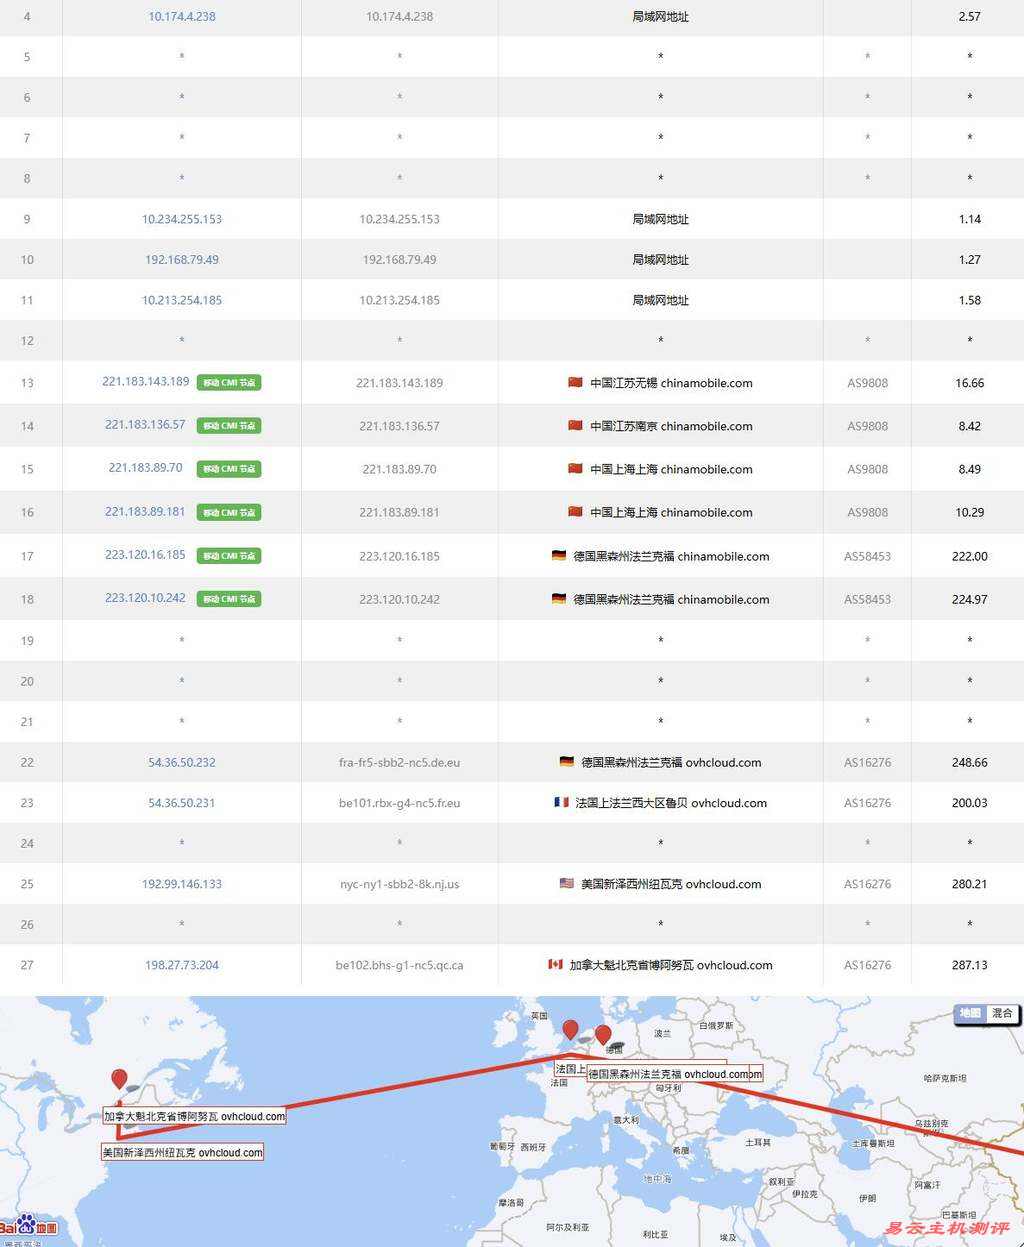
Task: Click hostname be102.bhs-g1-nc5.qc.ca
Action: point(400,965)
